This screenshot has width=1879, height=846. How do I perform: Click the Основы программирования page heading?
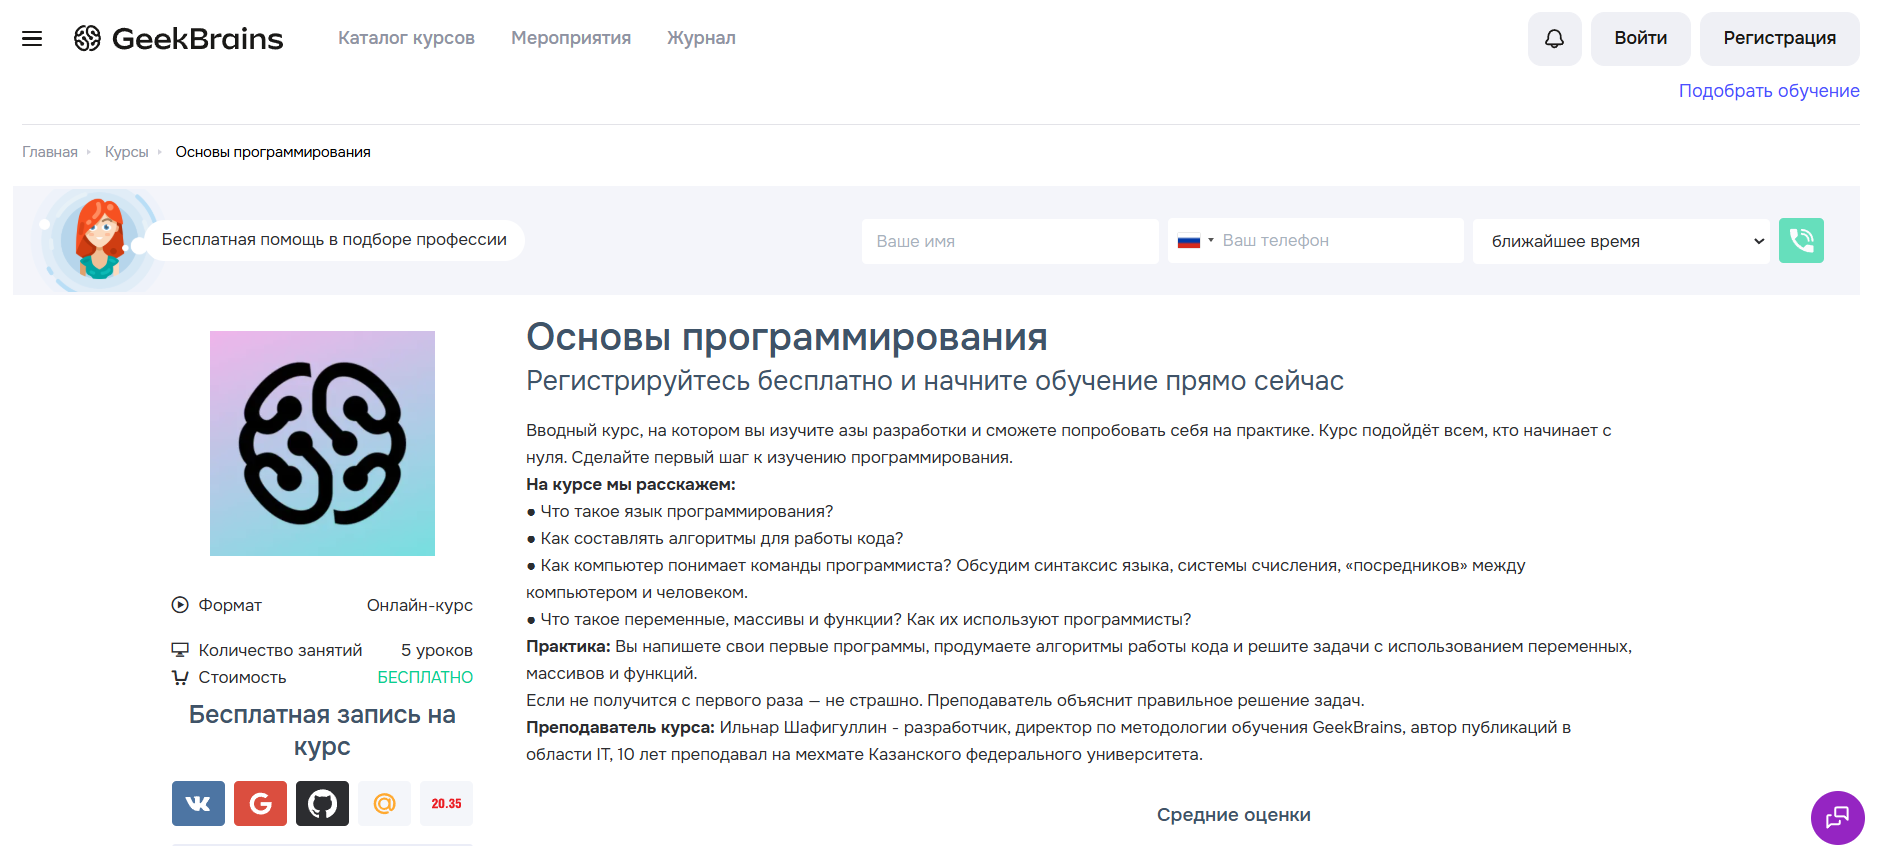pyautogui.click(x=787, y=337)
